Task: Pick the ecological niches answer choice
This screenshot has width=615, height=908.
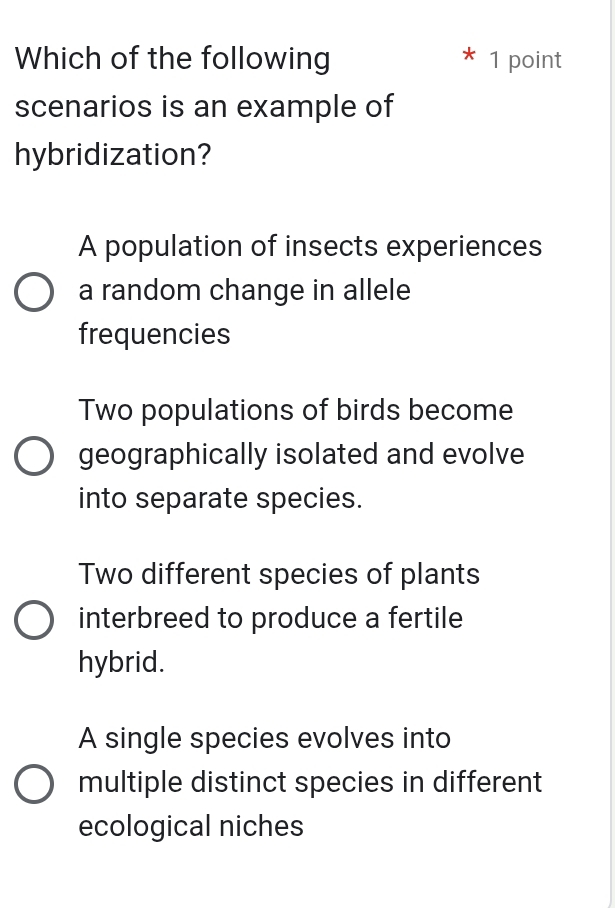Action: (x=34, y=784)
